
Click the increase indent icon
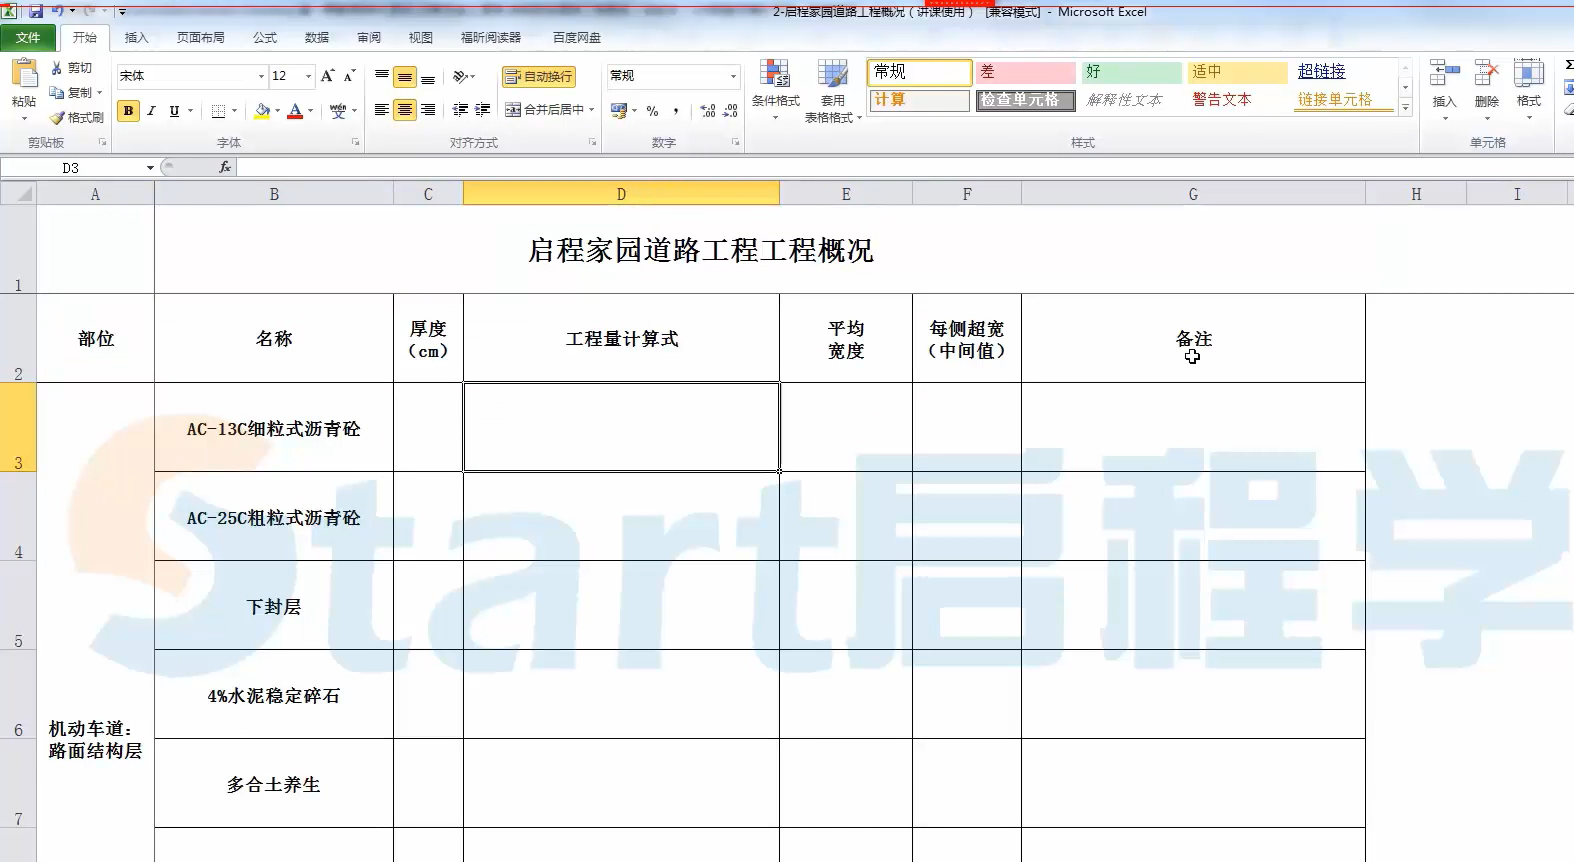482,110
